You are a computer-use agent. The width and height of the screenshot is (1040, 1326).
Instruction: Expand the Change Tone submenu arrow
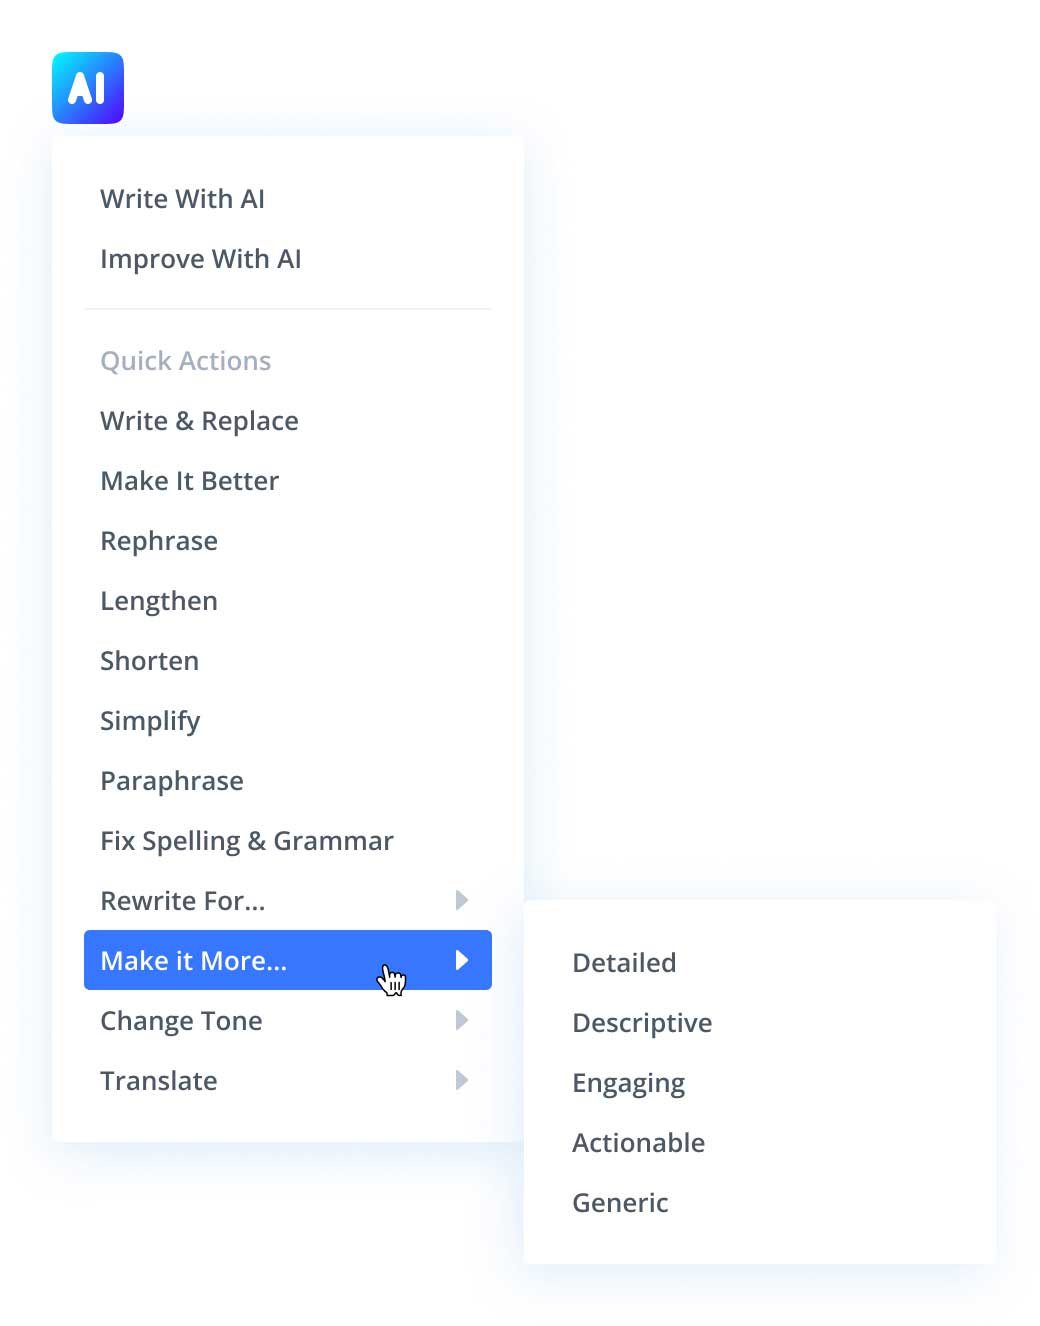tap(461, 1020)
